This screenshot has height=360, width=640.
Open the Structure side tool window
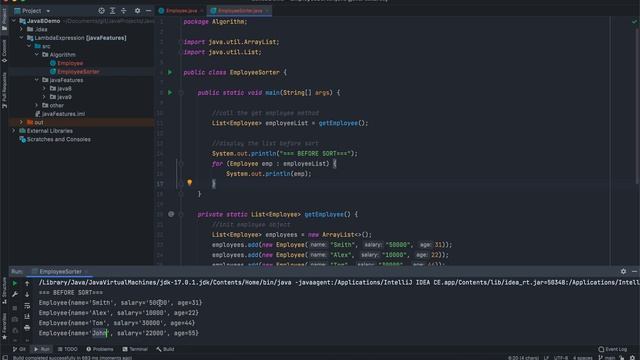point(4,291)
